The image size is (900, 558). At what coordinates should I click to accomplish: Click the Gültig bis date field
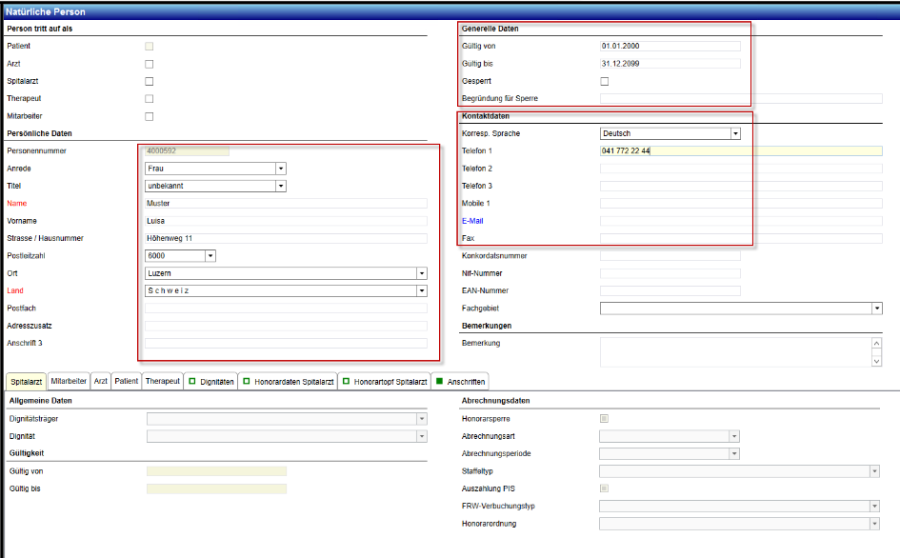point(670,63)
